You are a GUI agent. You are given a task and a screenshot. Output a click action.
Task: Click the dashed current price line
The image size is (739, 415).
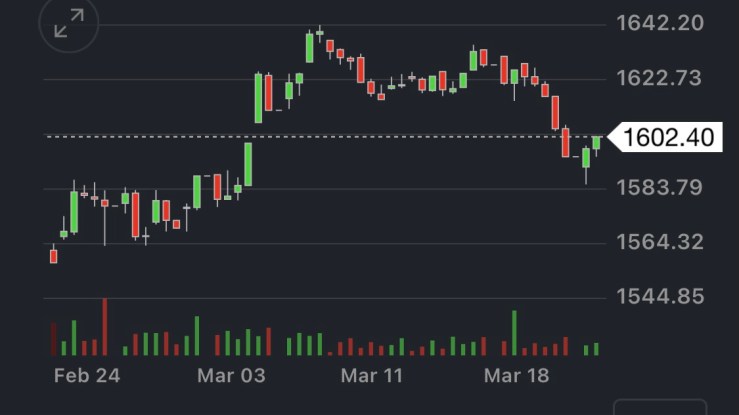coord(300,137)
